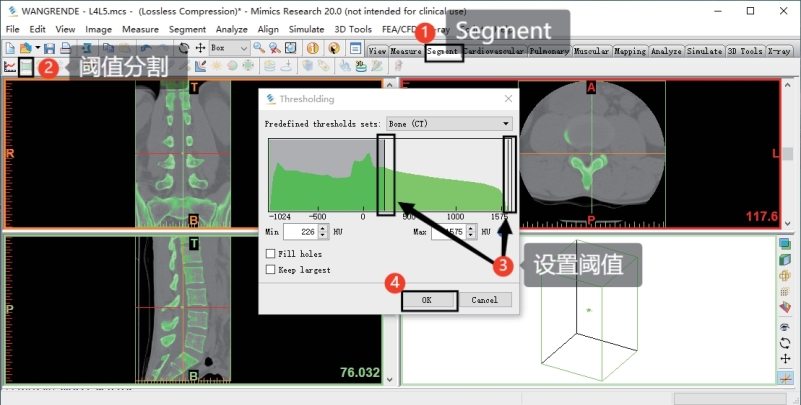This screenshot has width=801, height=405.
Task: Click the orange pointer help icon
Action: click(x=334, y=48)
